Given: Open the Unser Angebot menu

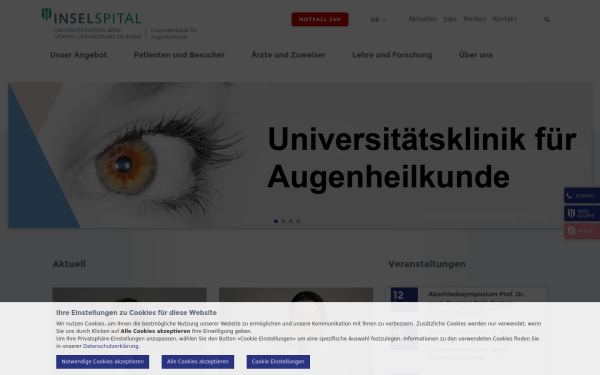Looking at the screenshot, I should click(x=78, y=55).
